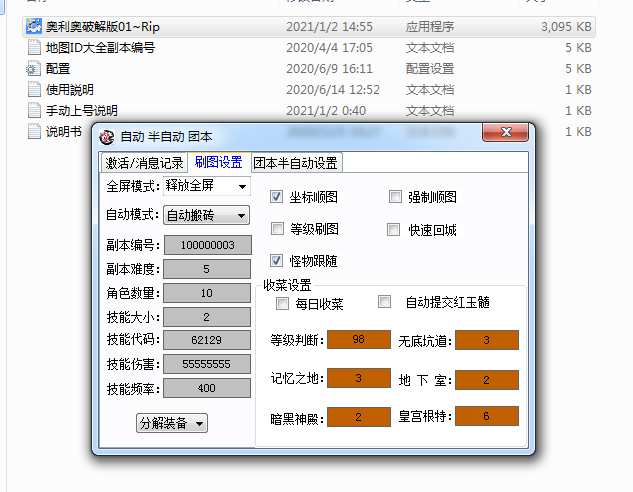633x492 pixels.
Task: Open the 全屏模式 dropdown
Action: coord(206,186)
